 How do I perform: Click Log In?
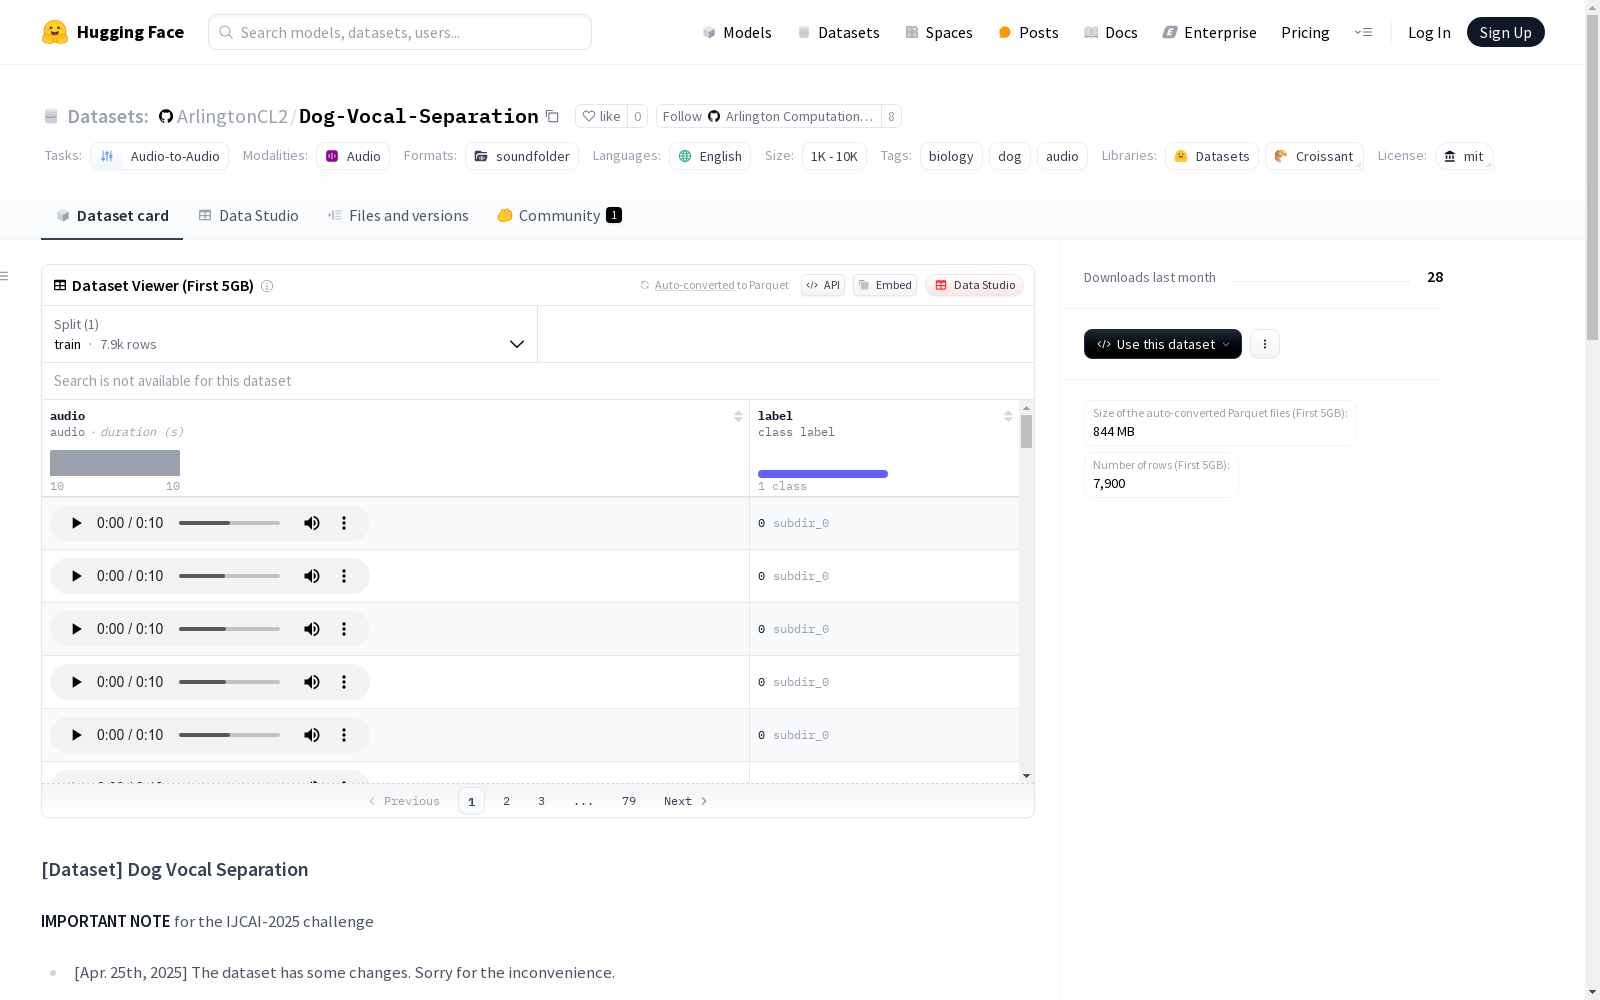(x=1429, y=32)
